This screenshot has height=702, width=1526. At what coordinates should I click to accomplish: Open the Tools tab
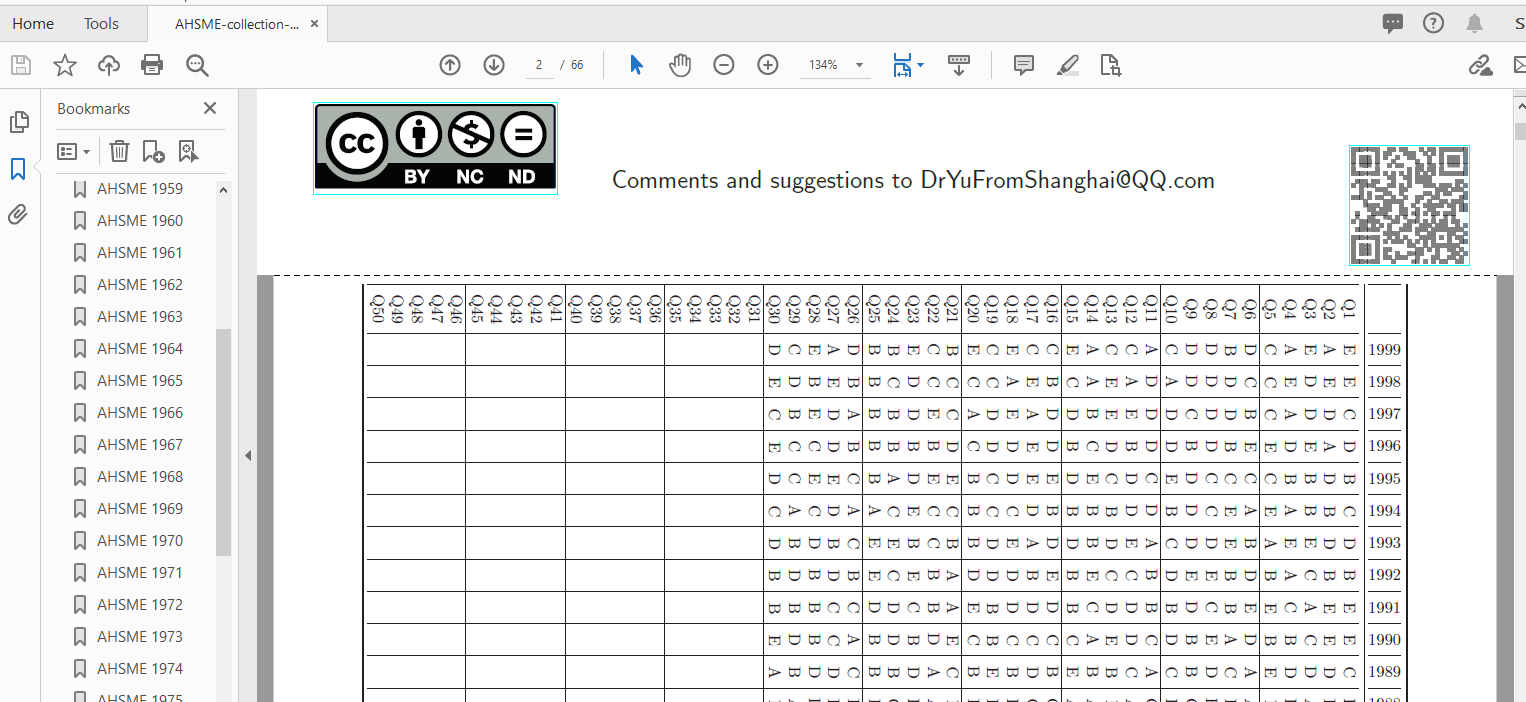pyautogui.click(x=101, y=24)
